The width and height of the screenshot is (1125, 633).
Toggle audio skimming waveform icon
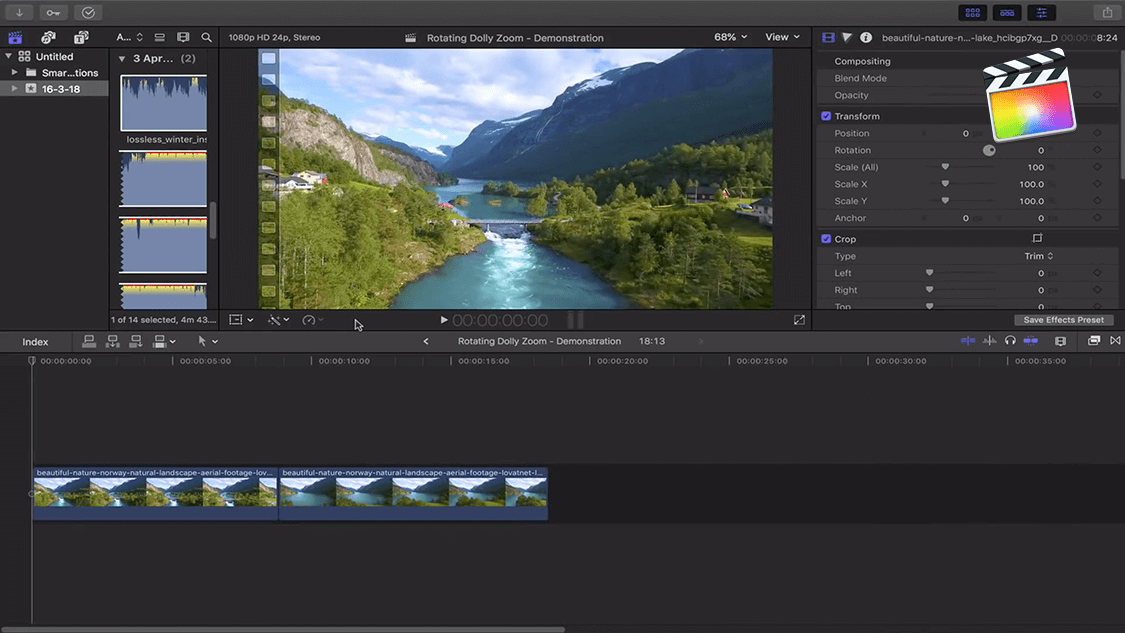click(989, 341)
